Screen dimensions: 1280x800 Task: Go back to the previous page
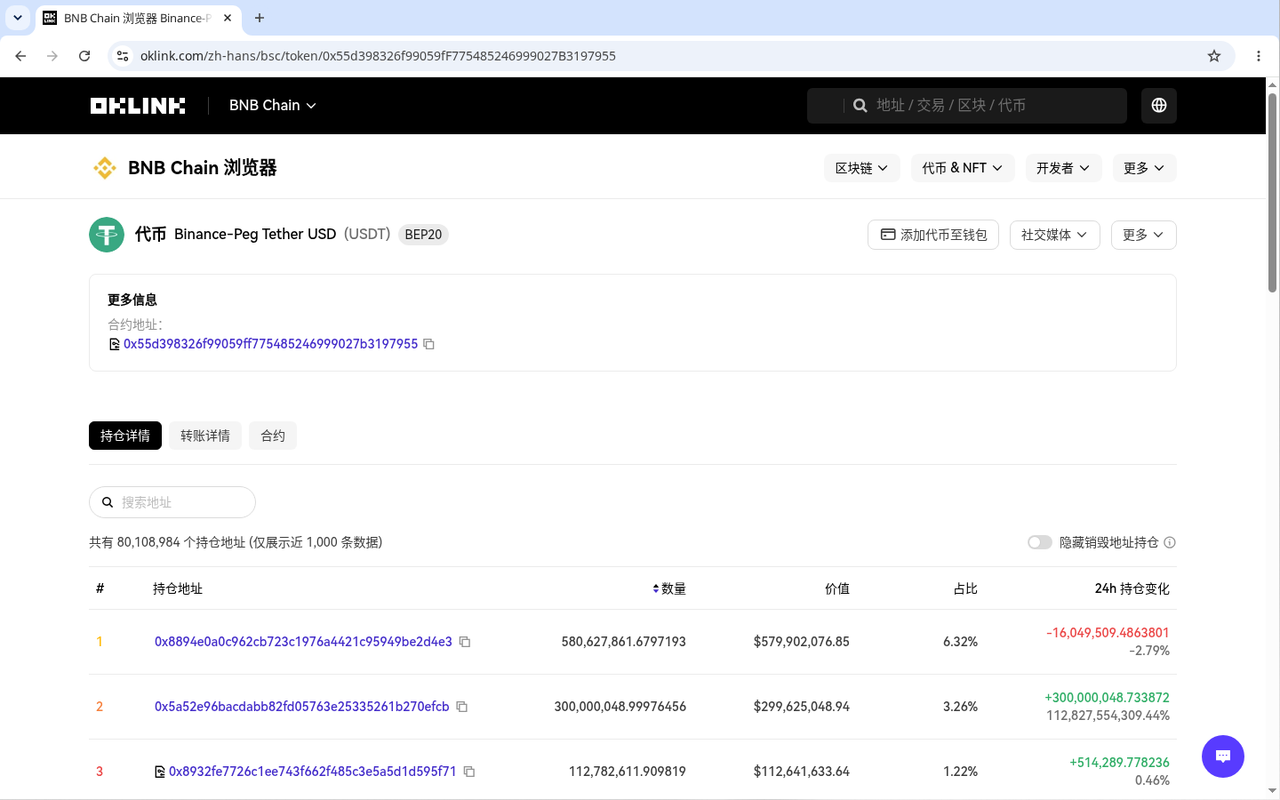click(21, 56)
